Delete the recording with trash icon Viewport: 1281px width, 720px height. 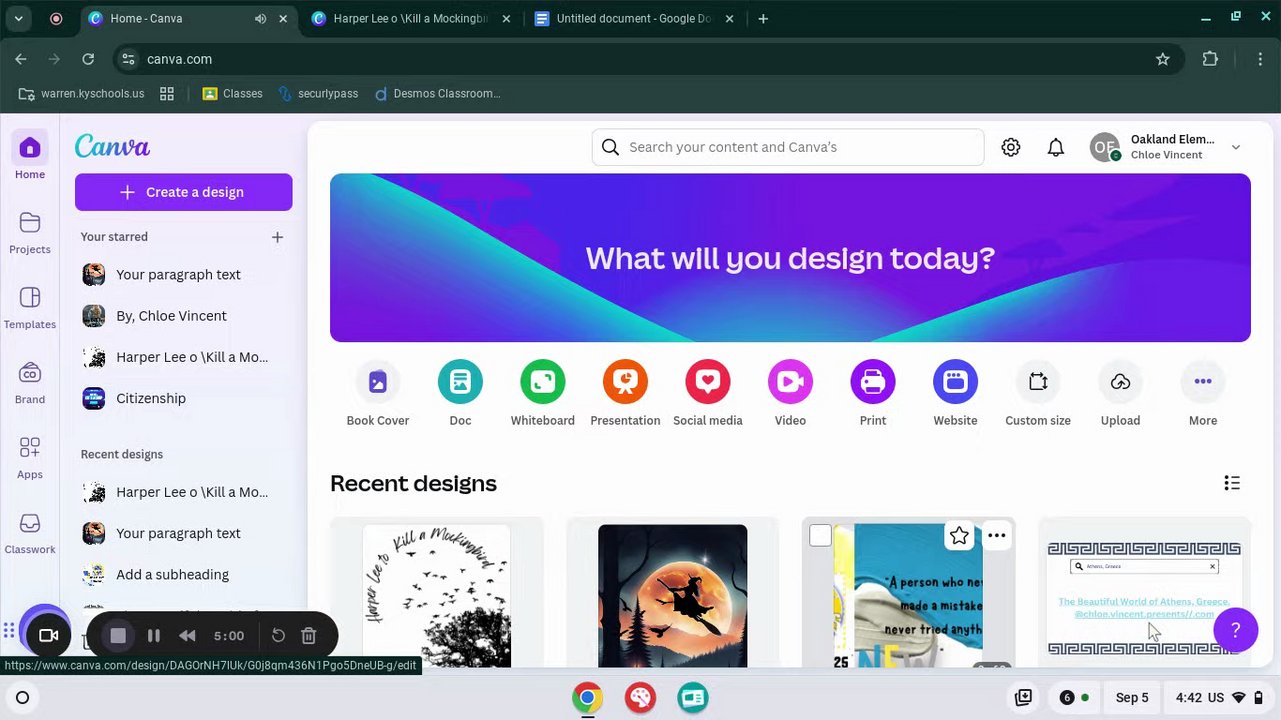point(309,636)
